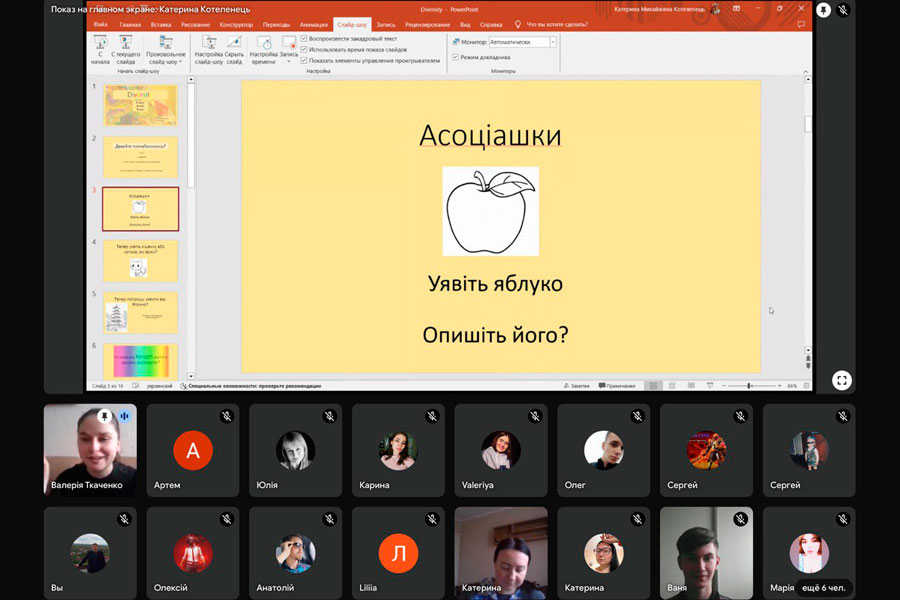This screenshot has height=600, width=900.
Task: Click the pin icon on Валерія Ткаченко tile
Action: point(104,416)
